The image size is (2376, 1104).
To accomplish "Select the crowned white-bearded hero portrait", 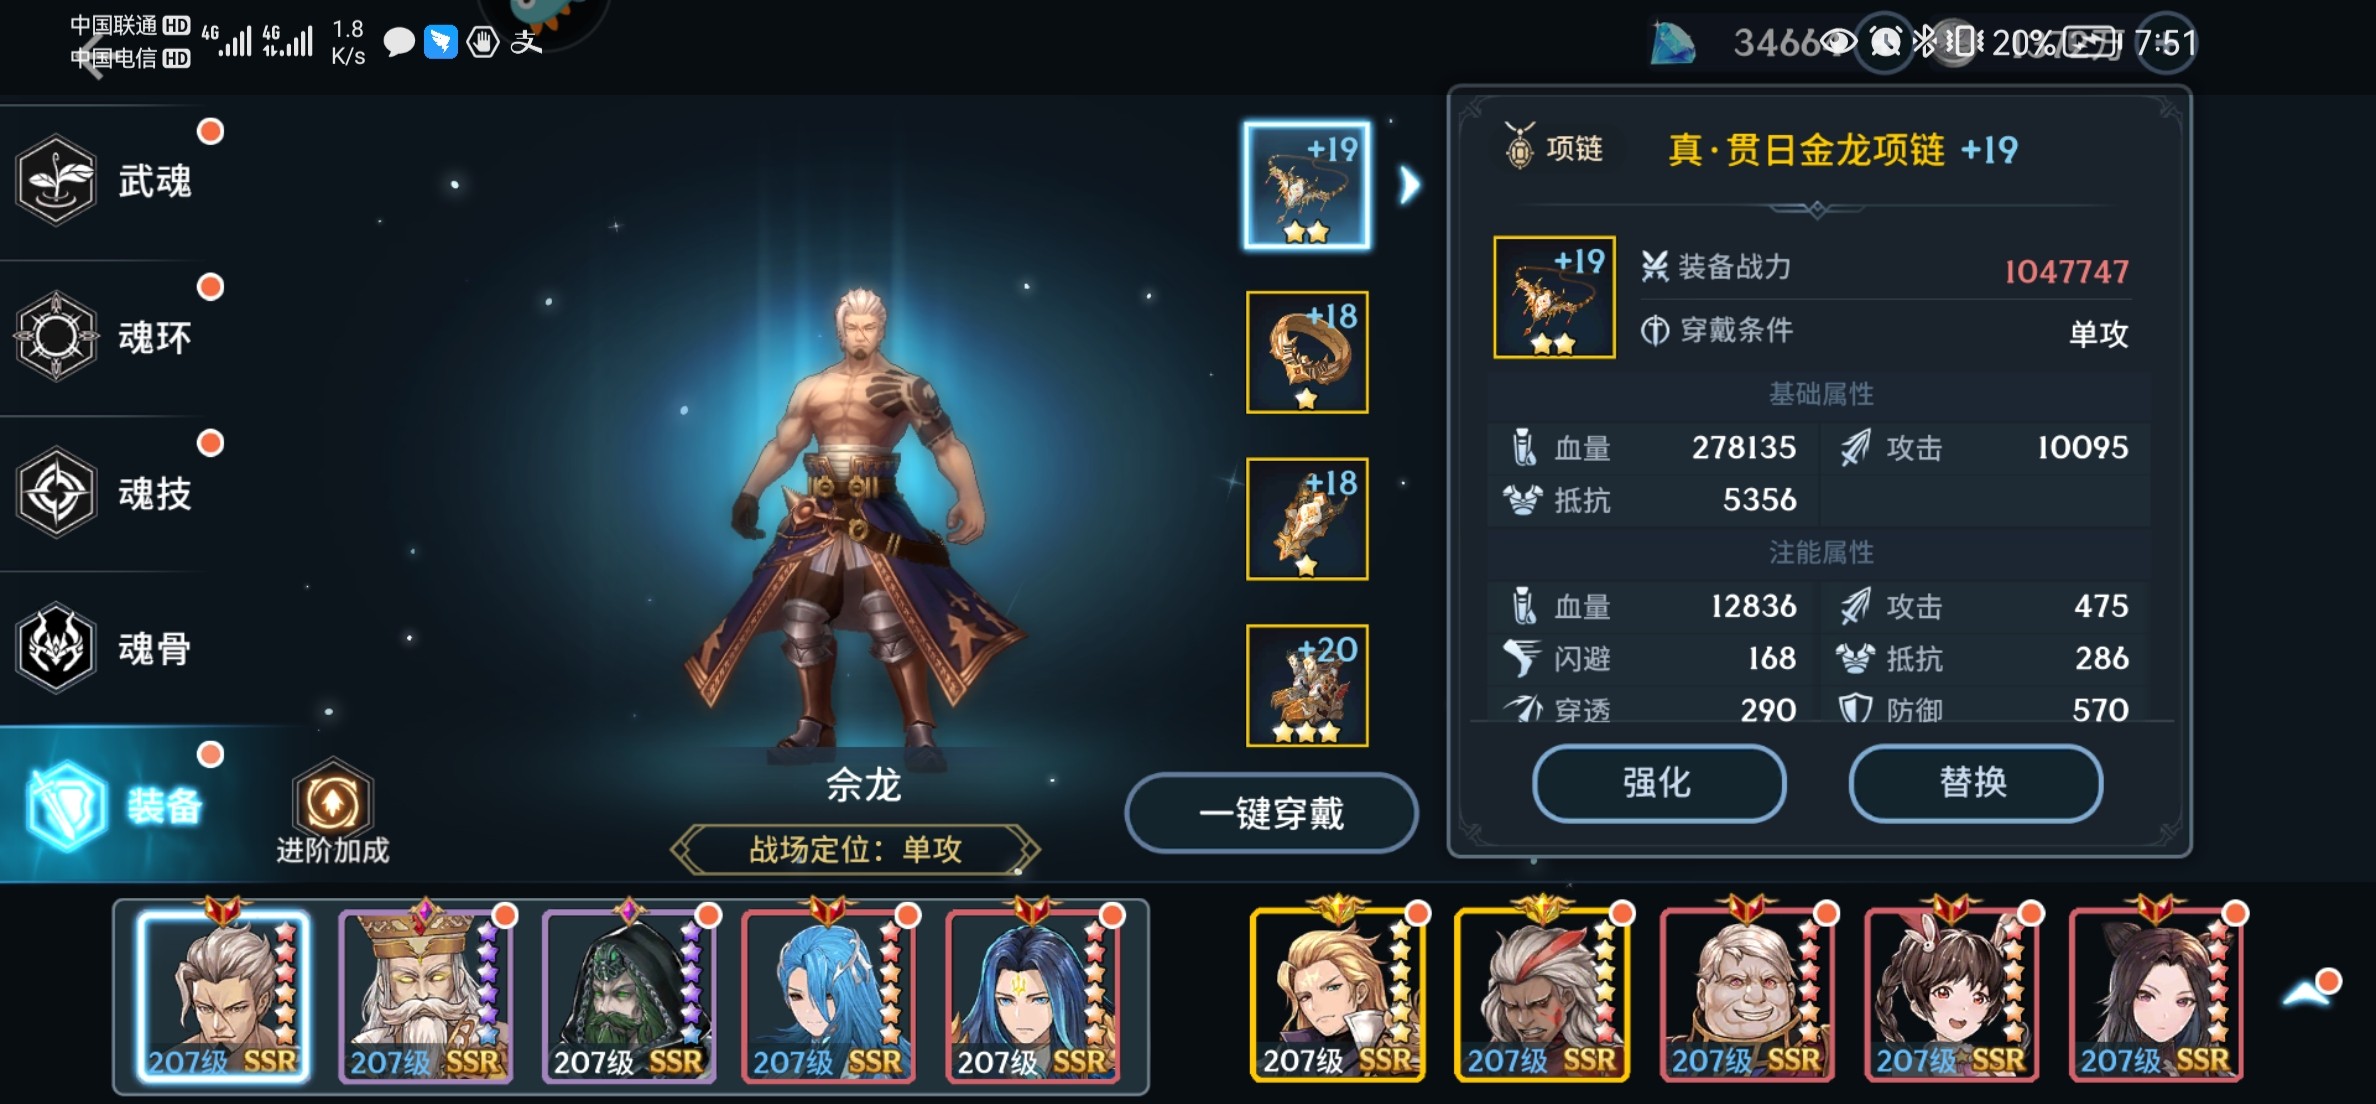I will point(426,994).
